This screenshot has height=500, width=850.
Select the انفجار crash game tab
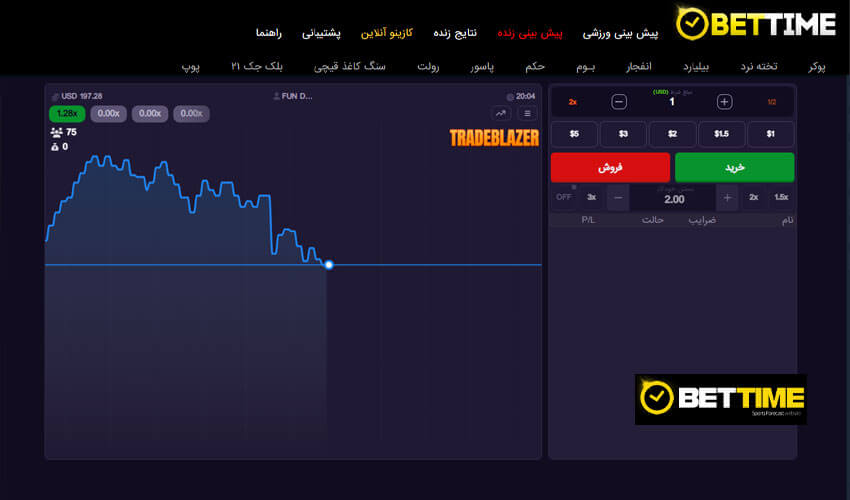639,66
